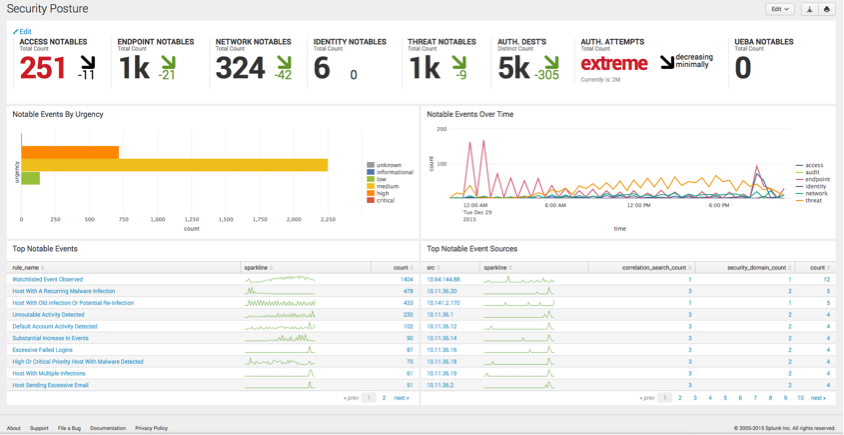Click the medium urgency yellow bar
844x435 pixels.
[x=174, y=165]
